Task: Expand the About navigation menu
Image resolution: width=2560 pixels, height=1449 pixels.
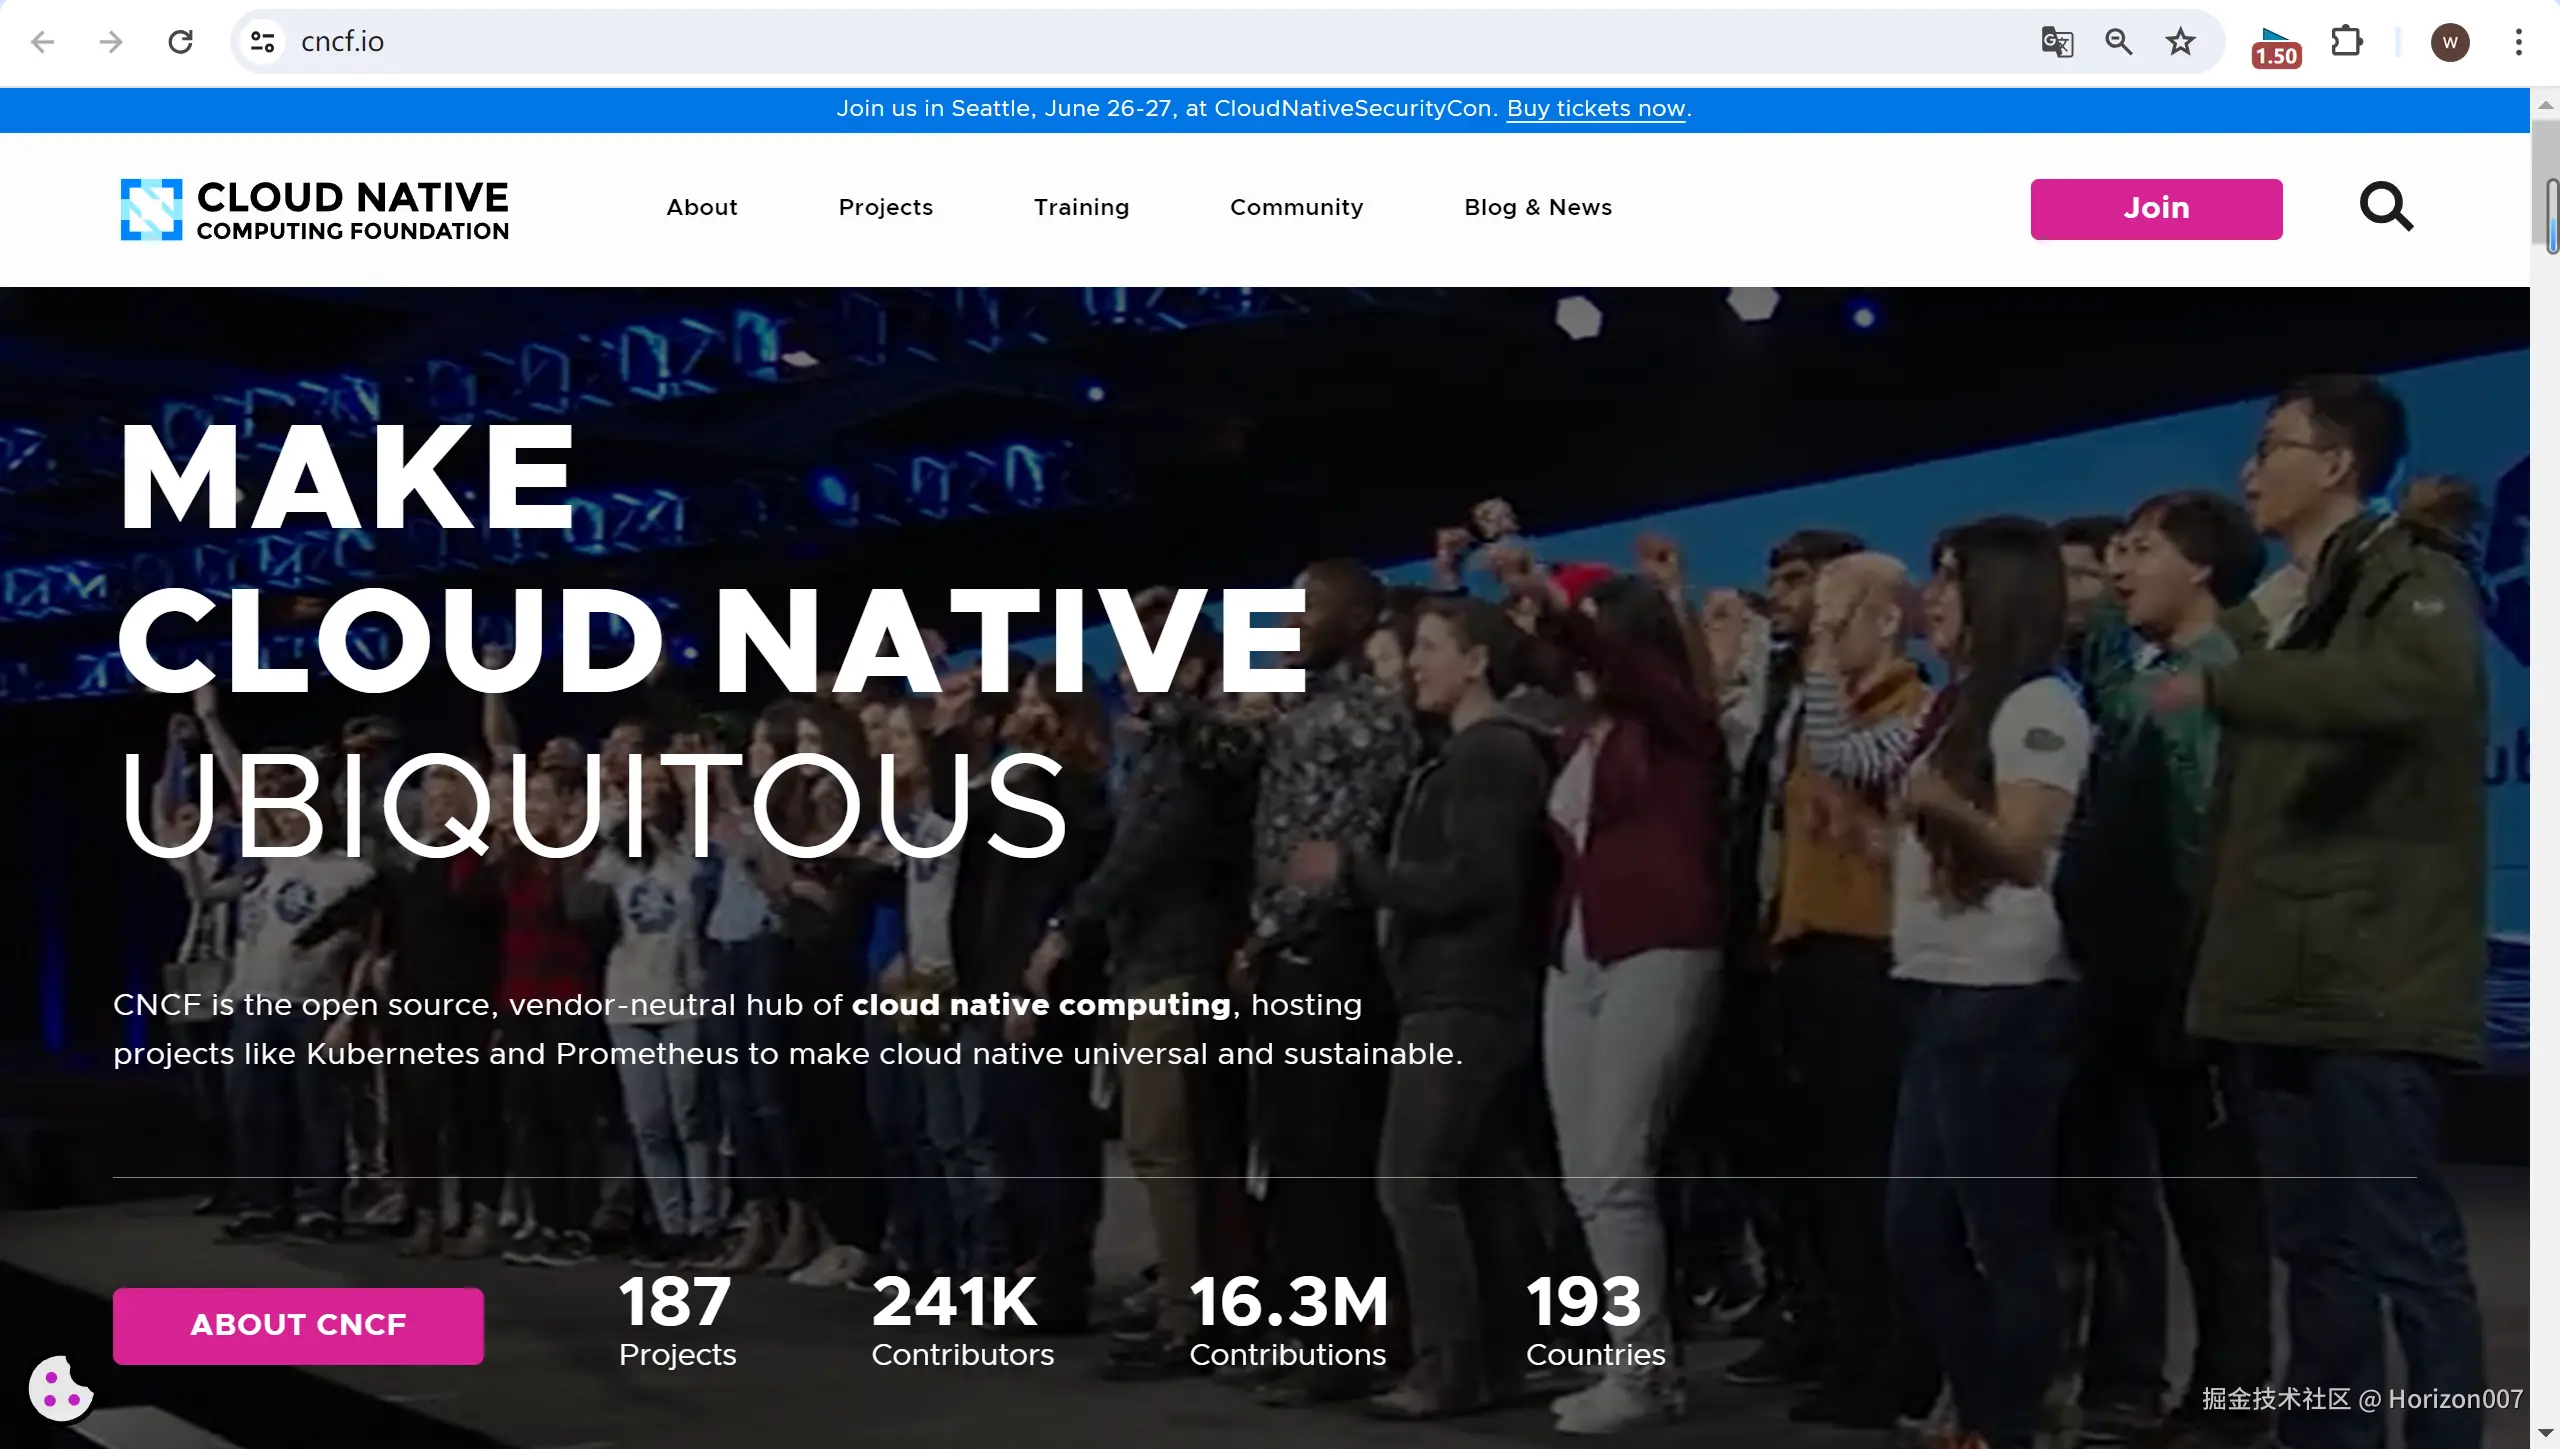Action: click(x=702, y=207)
